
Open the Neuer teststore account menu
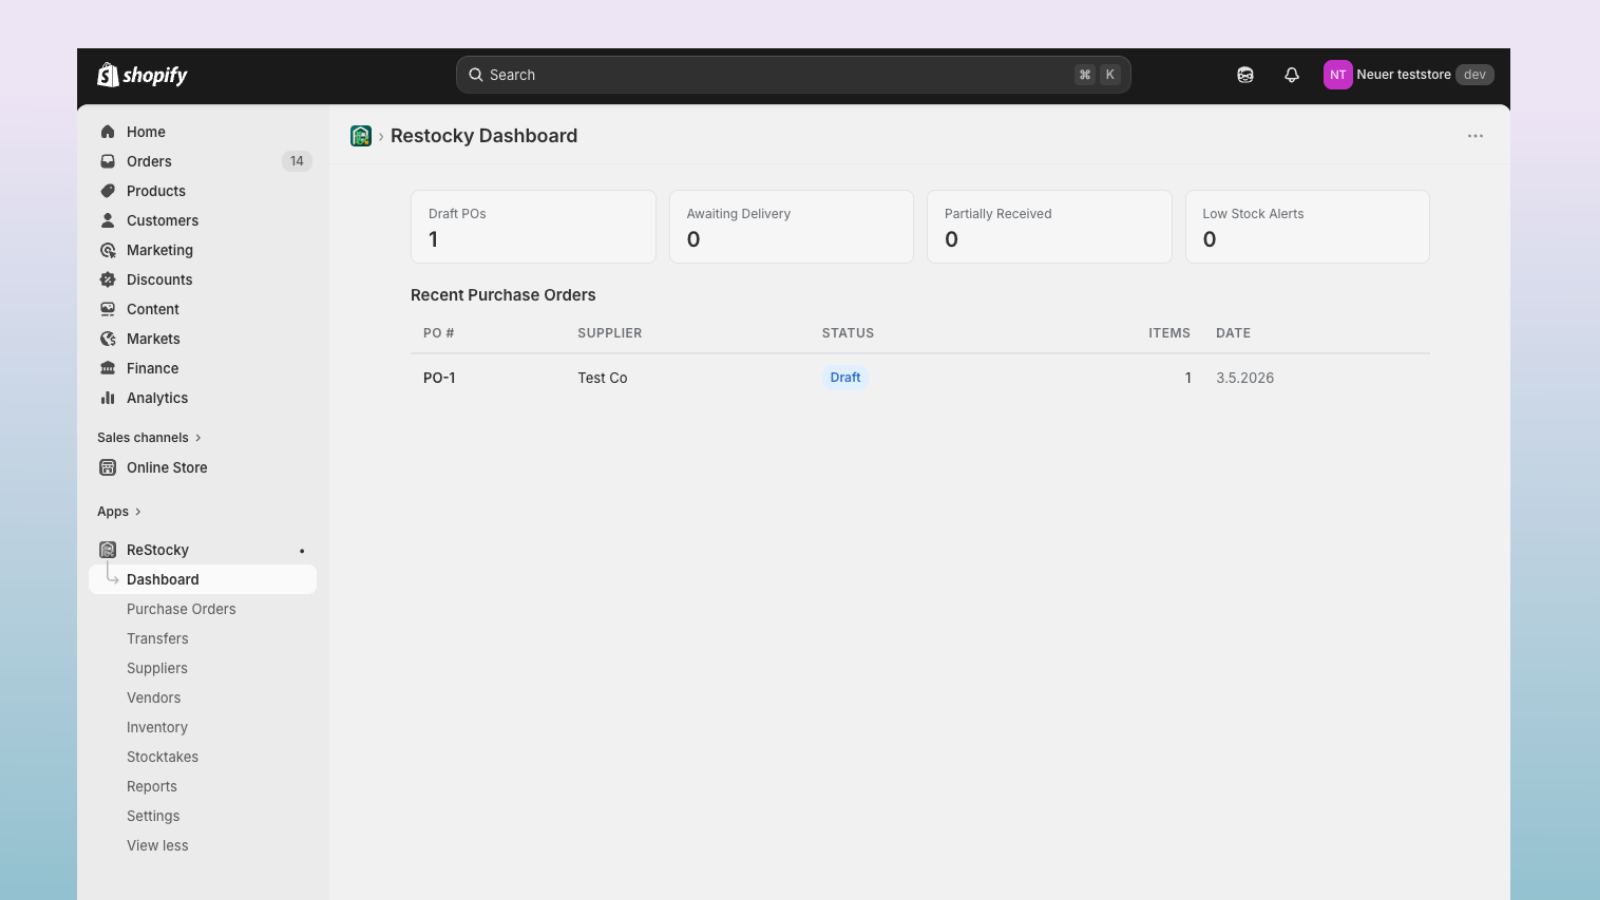pos(1408,75)
